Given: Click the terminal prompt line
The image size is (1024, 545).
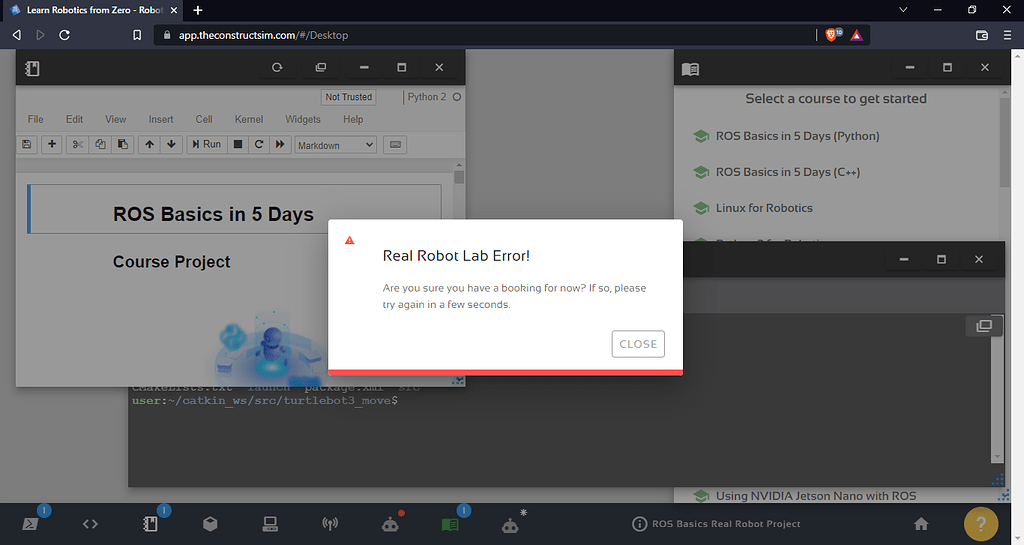Looking at the screenshot, I should (x=264, y=400).
